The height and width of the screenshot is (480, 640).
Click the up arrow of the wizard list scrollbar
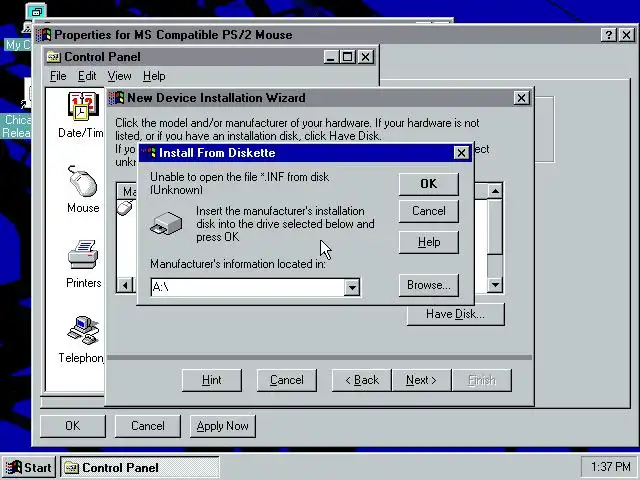point(495,191)
